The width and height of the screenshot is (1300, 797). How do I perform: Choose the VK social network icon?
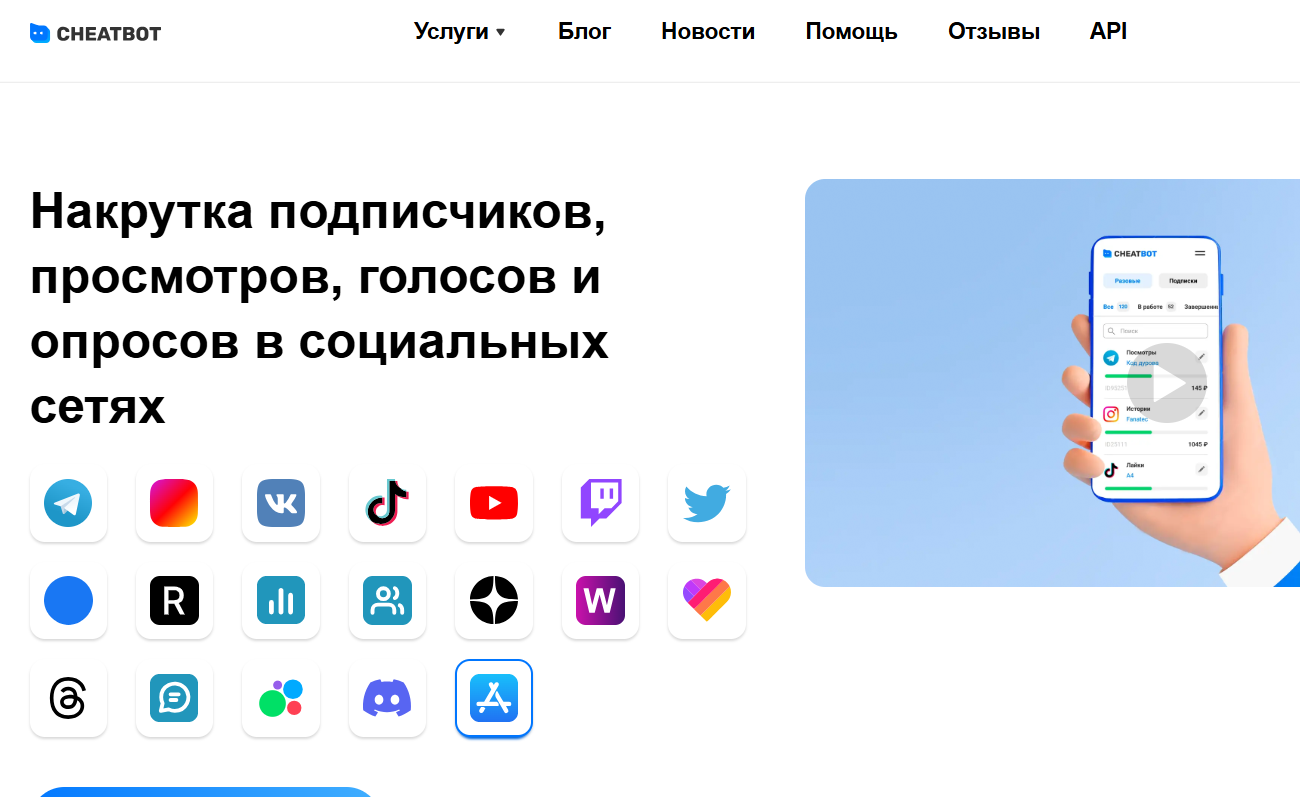(x=281, y=503)
